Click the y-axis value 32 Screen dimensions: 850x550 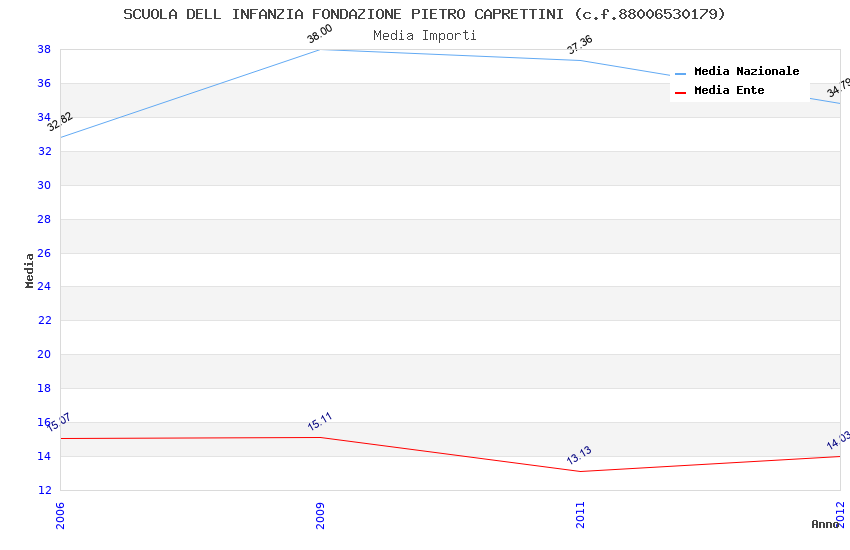pyautogui.click(x=44, y=151)
